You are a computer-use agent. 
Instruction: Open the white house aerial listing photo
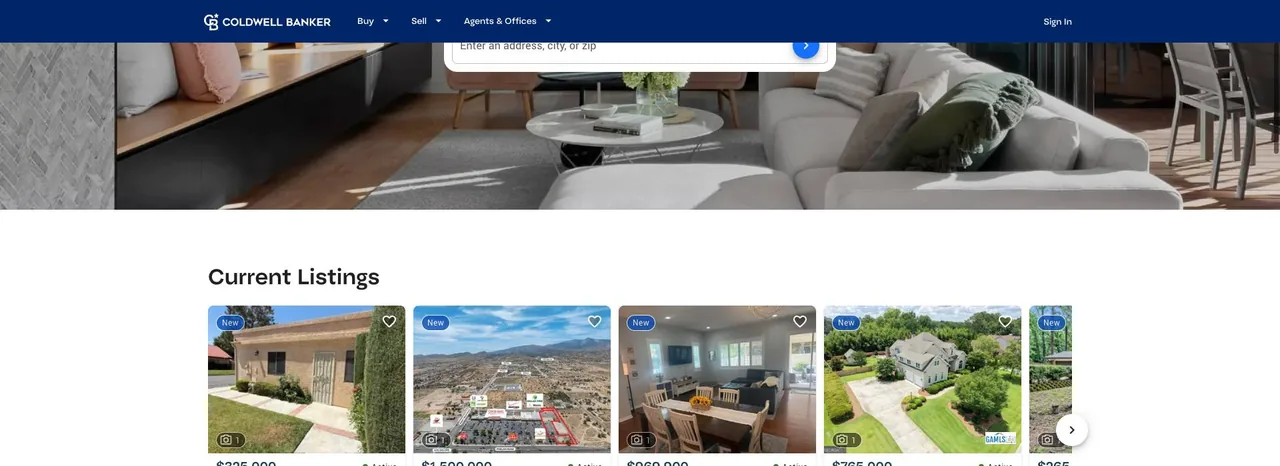[923, 379]
